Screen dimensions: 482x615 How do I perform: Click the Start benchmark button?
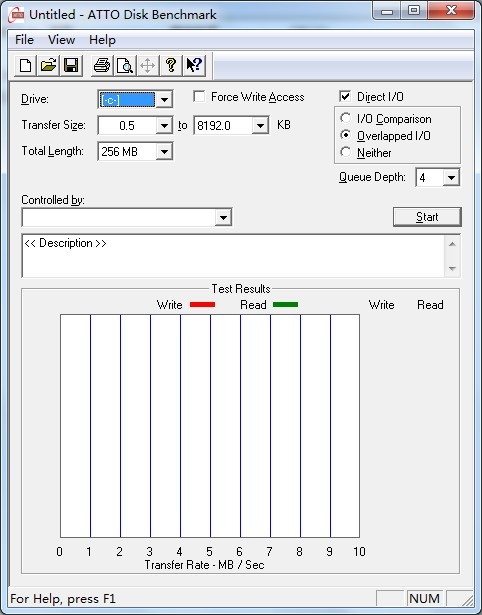pos(427,217)
